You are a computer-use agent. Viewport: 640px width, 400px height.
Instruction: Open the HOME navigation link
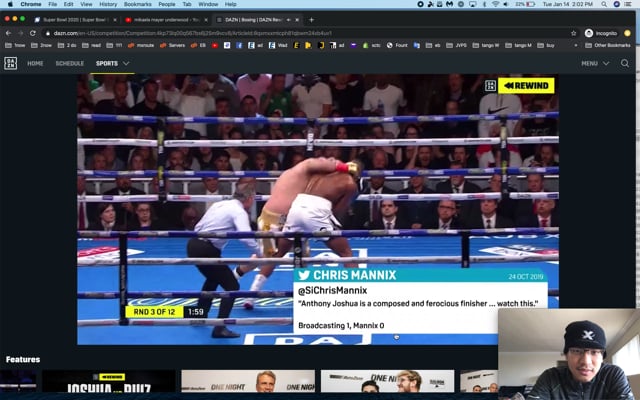point(35,63)
